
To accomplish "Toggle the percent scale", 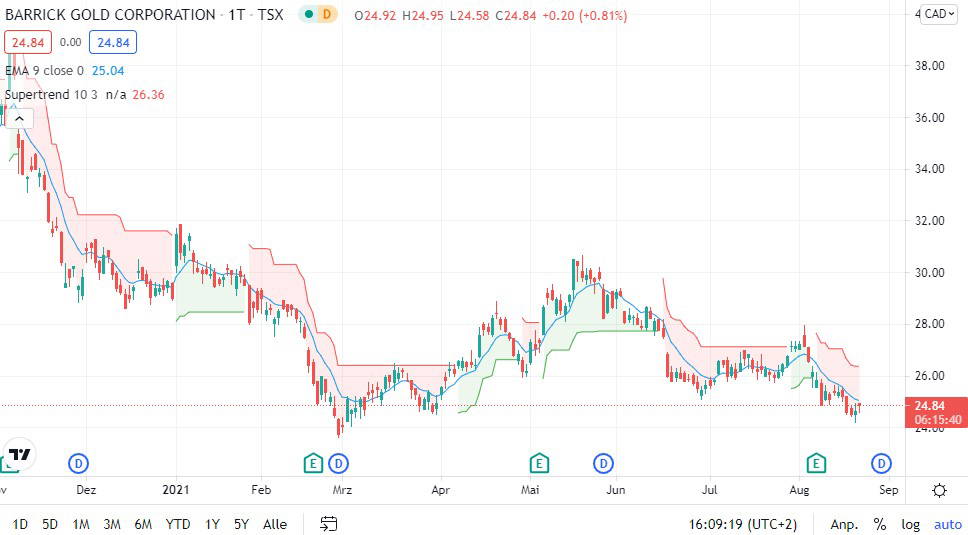I will click(880, 525).
